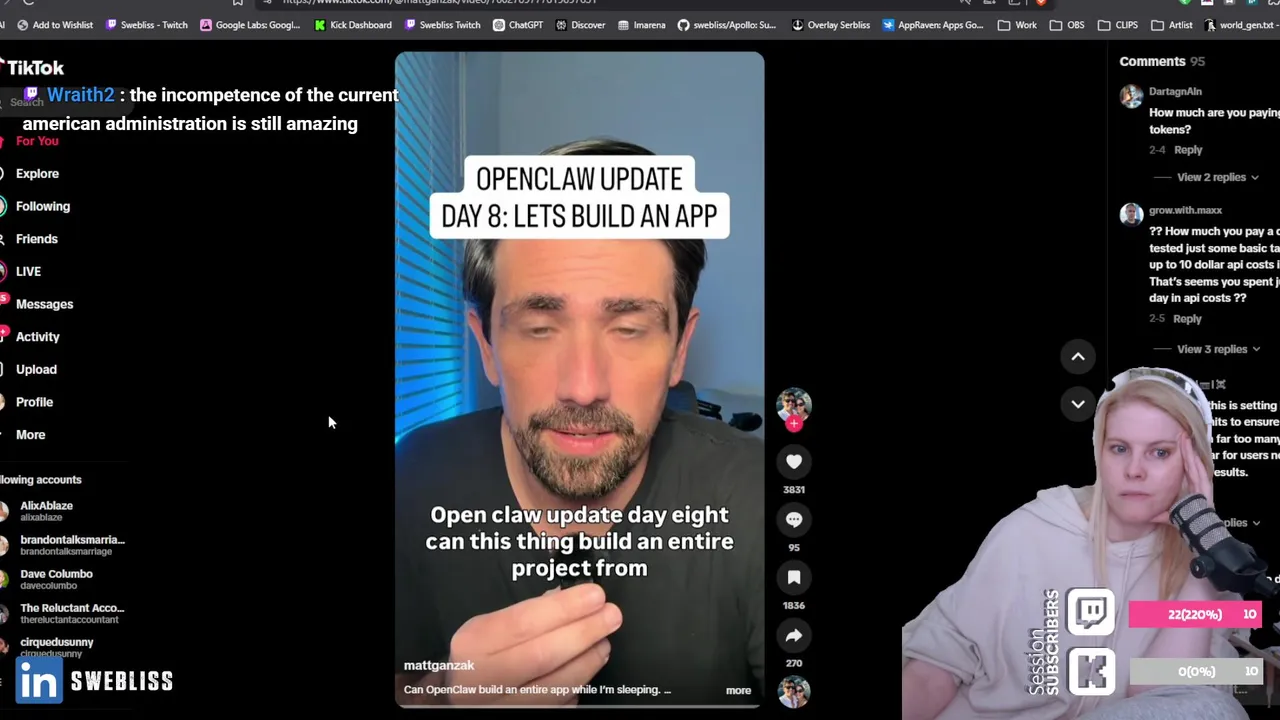
Task: Like the video with heart icon
Action: tap(794, 462)
